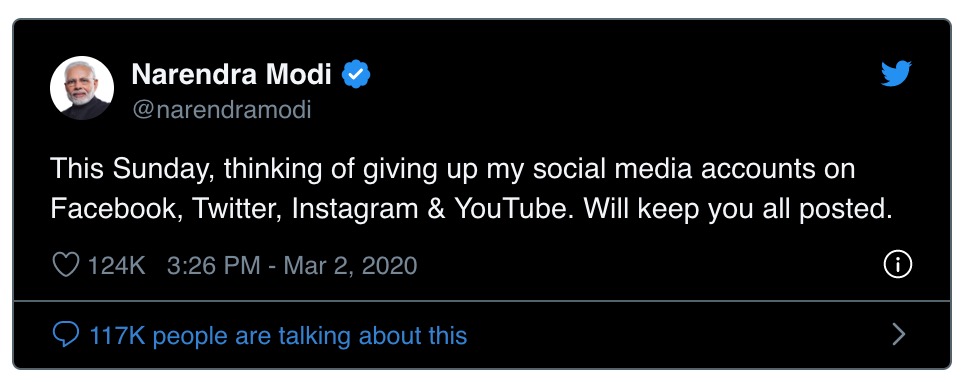Click the word 'Instagram' in the tweet
This screenshot has width=968, height=392.
(354, 210)
